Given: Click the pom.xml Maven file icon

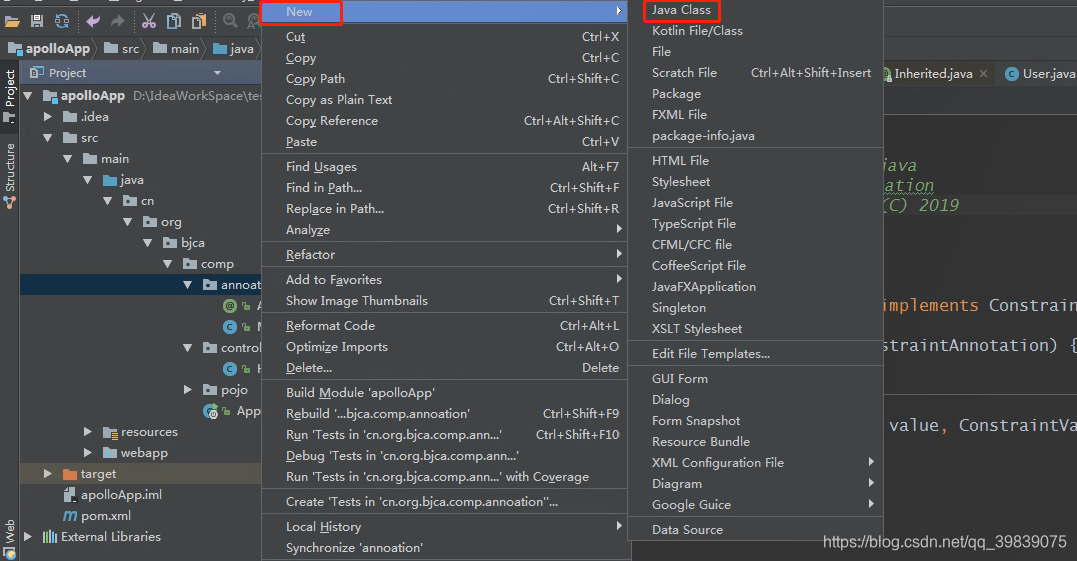Looking at the screenshot, I should tap(70, 516).
